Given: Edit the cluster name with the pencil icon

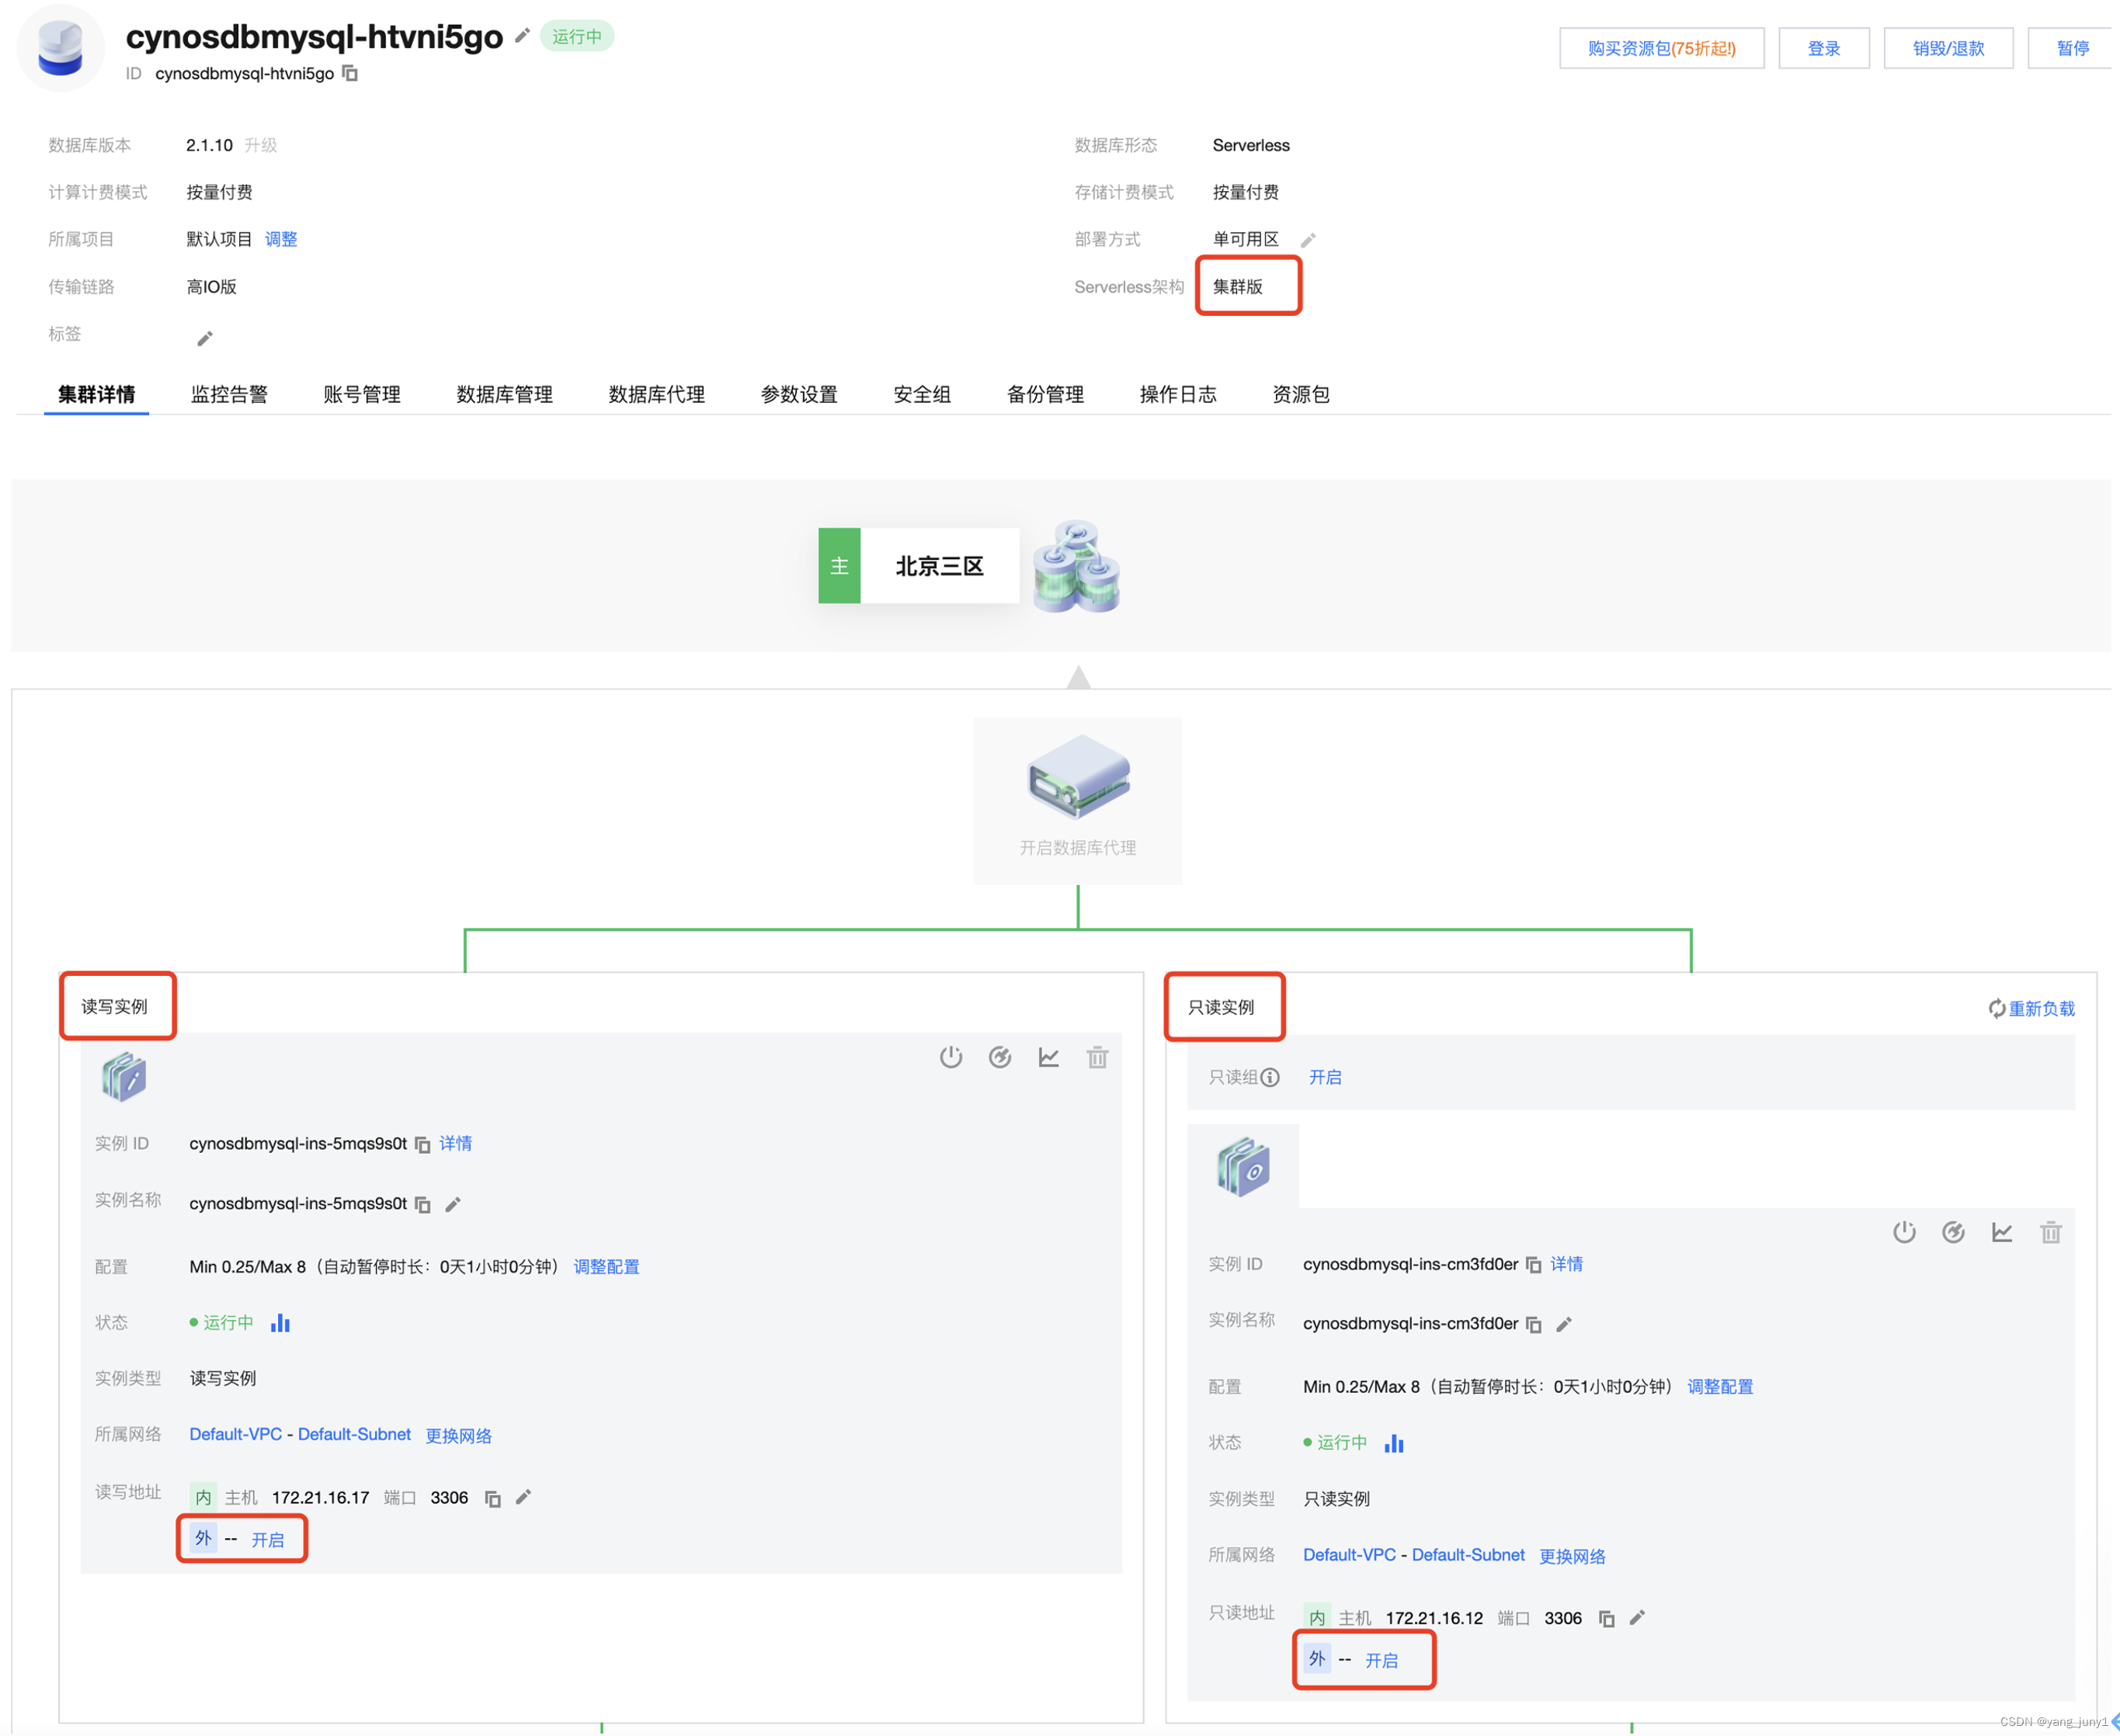Looking at the screenshot, I should pos(522,36).
